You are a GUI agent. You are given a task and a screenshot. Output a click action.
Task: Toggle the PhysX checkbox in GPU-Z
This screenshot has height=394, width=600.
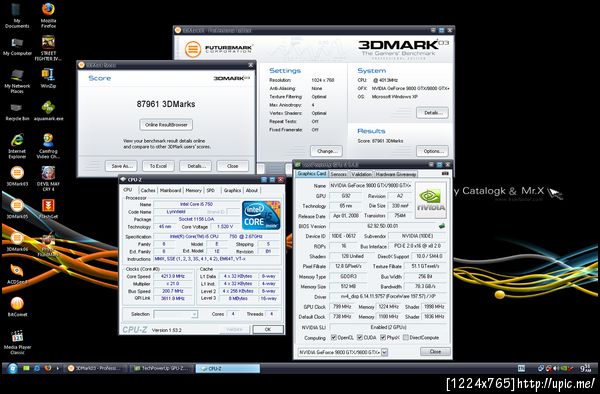(x=383, y=338)
